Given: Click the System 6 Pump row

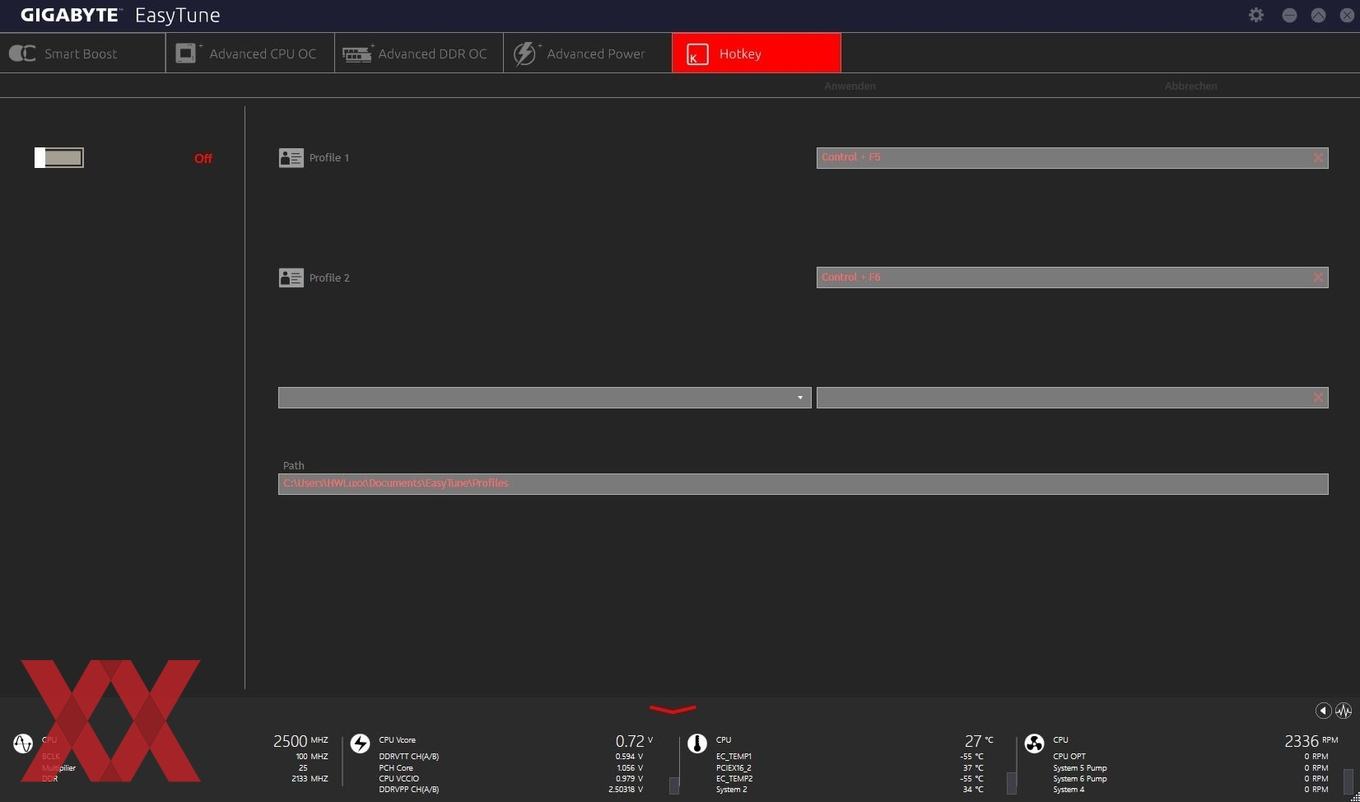Looking at the screenshot, I should [1190, 779].
